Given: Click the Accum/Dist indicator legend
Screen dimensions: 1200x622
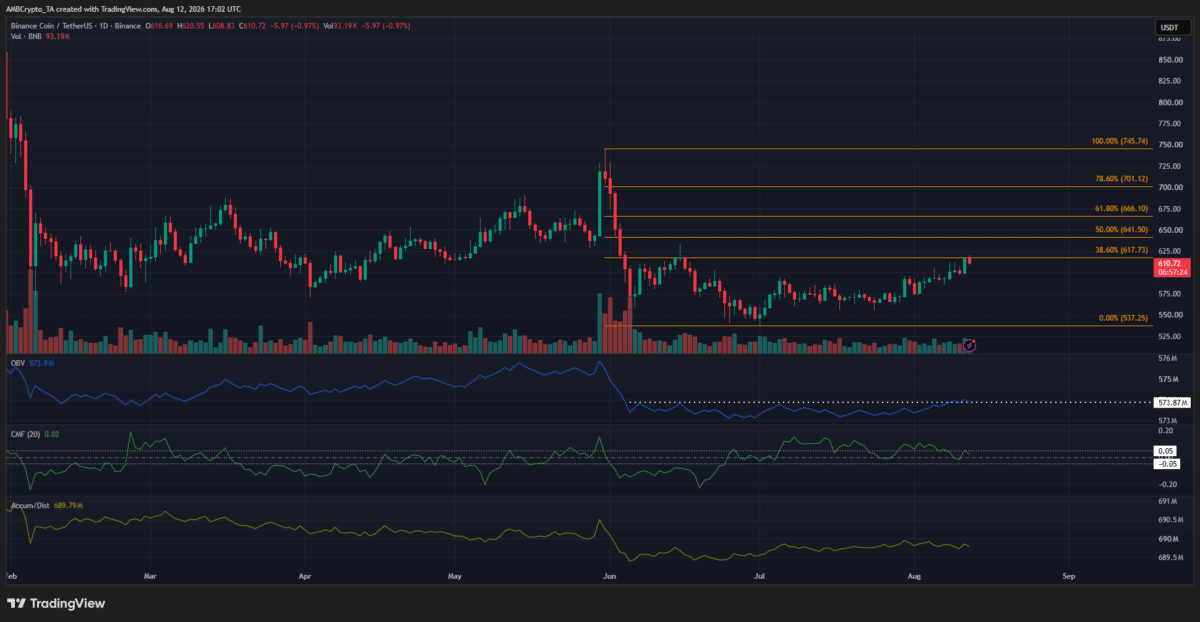Looking at the screenshot, I should (45, 506).
